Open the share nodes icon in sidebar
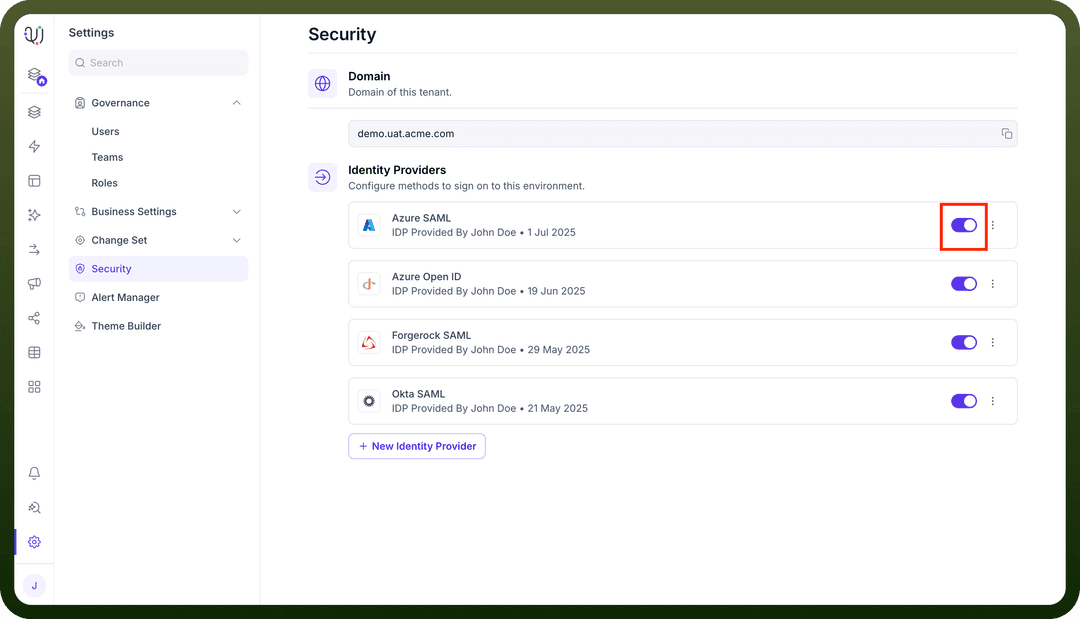 34,318
